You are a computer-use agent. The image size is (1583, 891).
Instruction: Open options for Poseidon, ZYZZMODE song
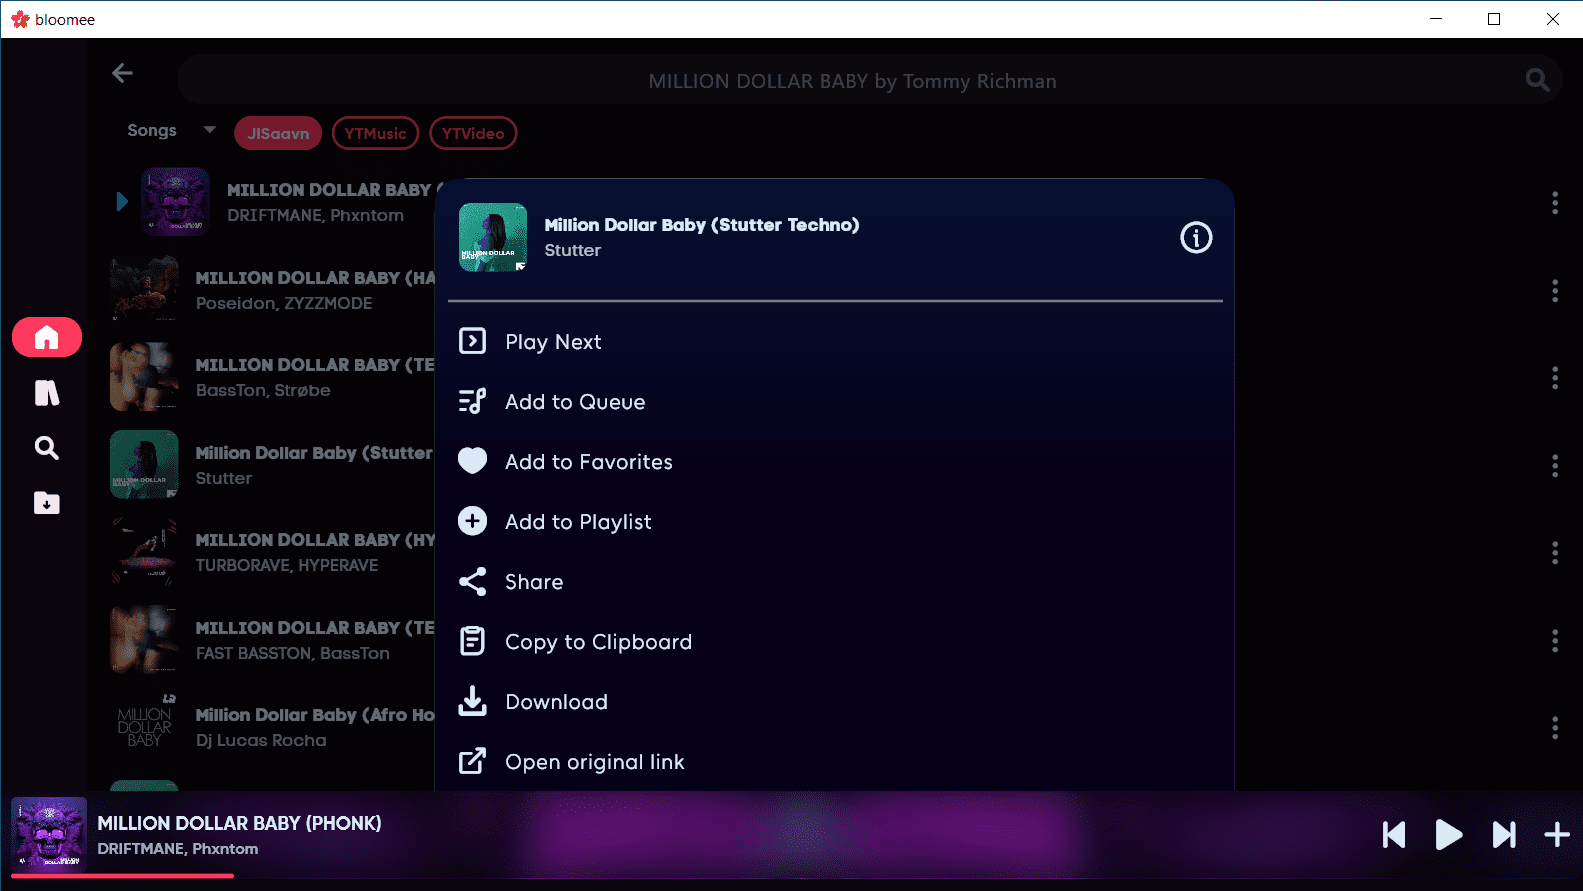(1555, 290)
